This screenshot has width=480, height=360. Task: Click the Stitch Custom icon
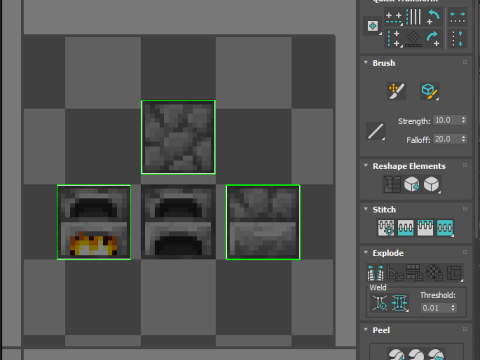coord(445,228)
